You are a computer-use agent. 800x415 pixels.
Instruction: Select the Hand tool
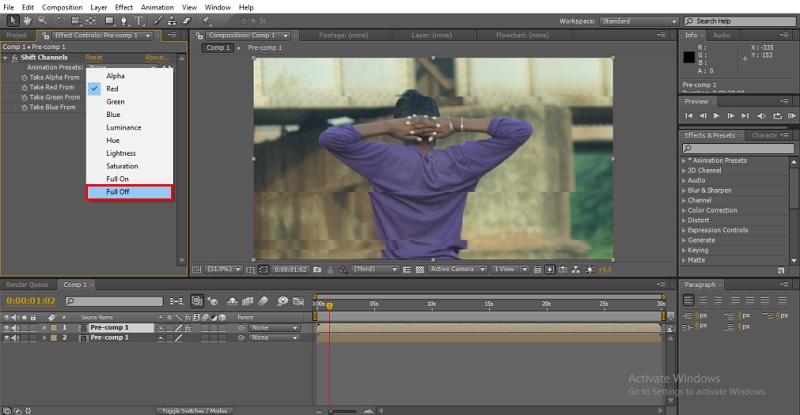(28, 21)
